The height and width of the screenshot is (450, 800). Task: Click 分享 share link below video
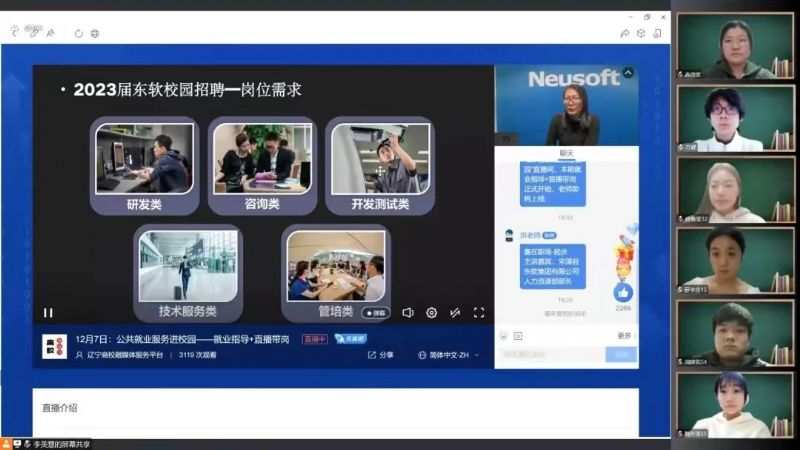(382, 355)
